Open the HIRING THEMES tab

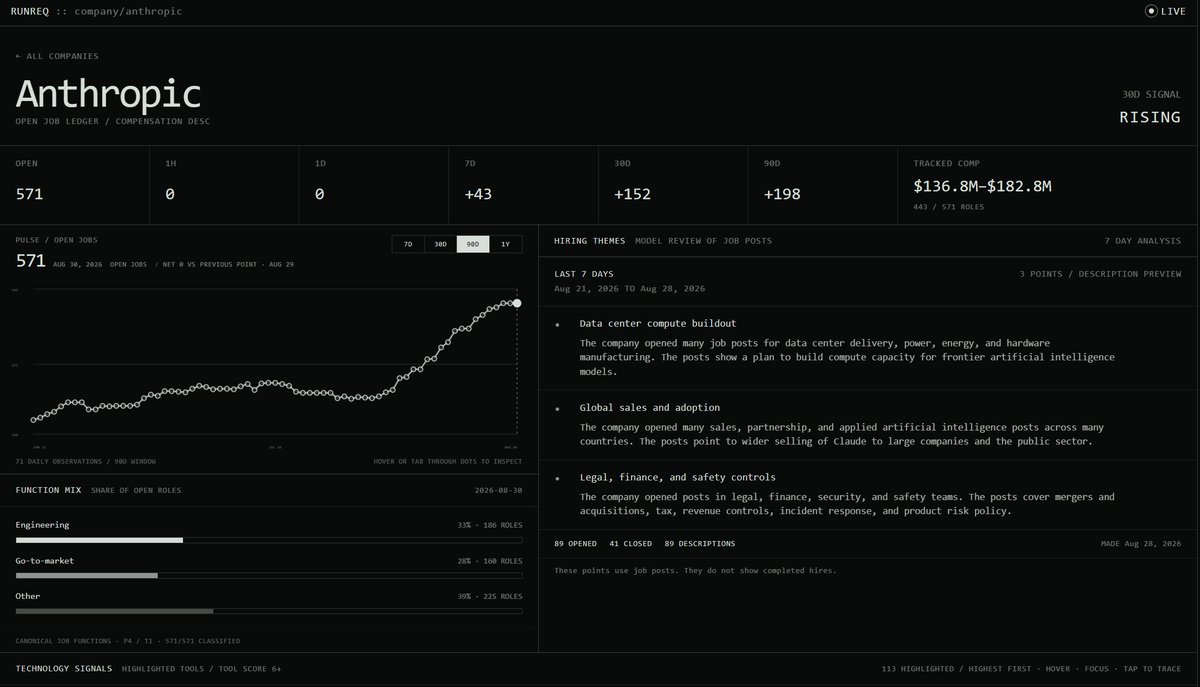click(x=589, y=241)
